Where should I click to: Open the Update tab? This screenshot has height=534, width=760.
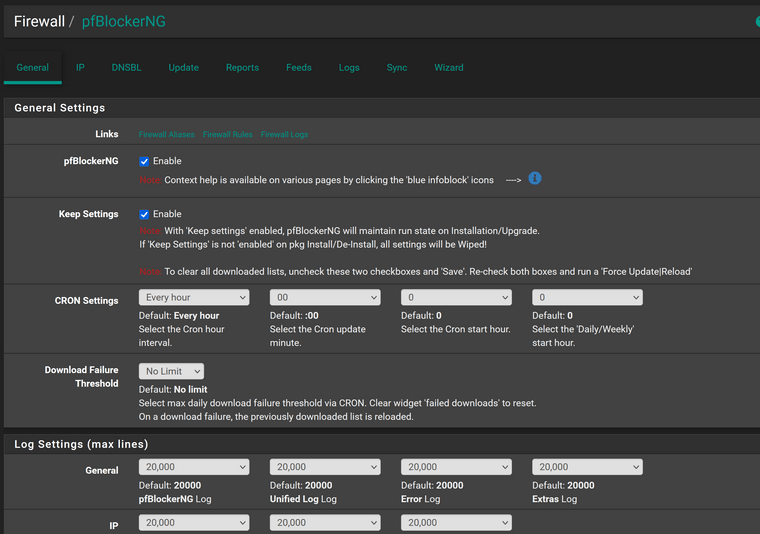coord(184,67)
